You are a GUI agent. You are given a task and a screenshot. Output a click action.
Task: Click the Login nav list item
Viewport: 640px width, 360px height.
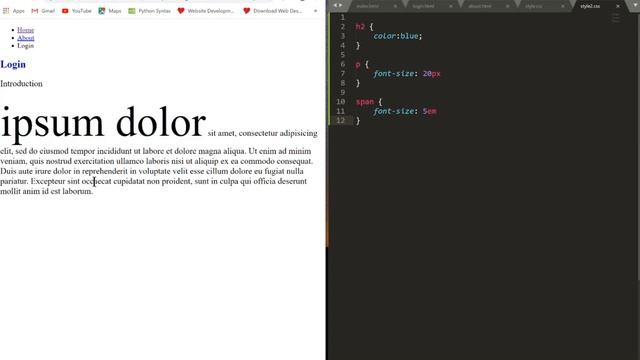pos(25,46)
